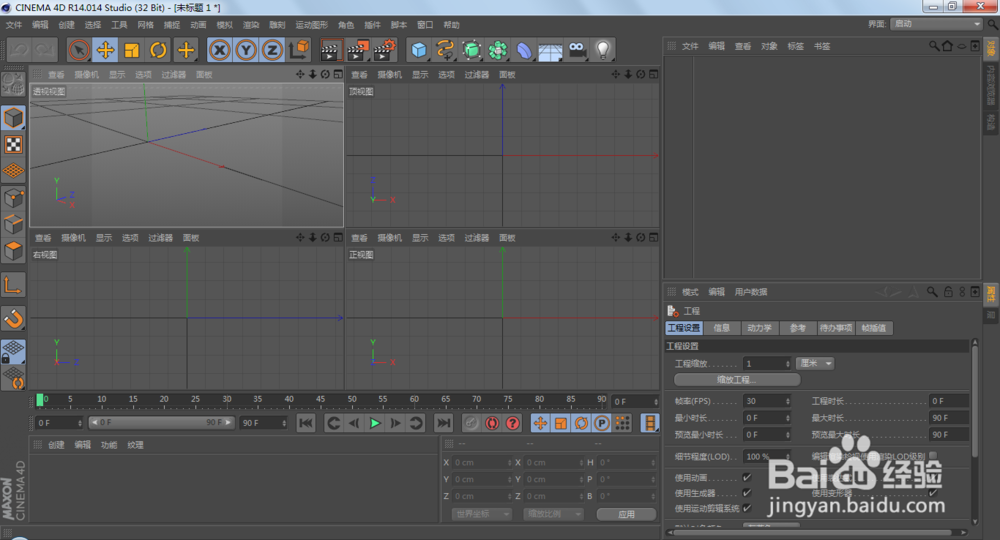Toggle 使用变形器 checkbox
Screen dimensions: 1000x540
point(934,492)
